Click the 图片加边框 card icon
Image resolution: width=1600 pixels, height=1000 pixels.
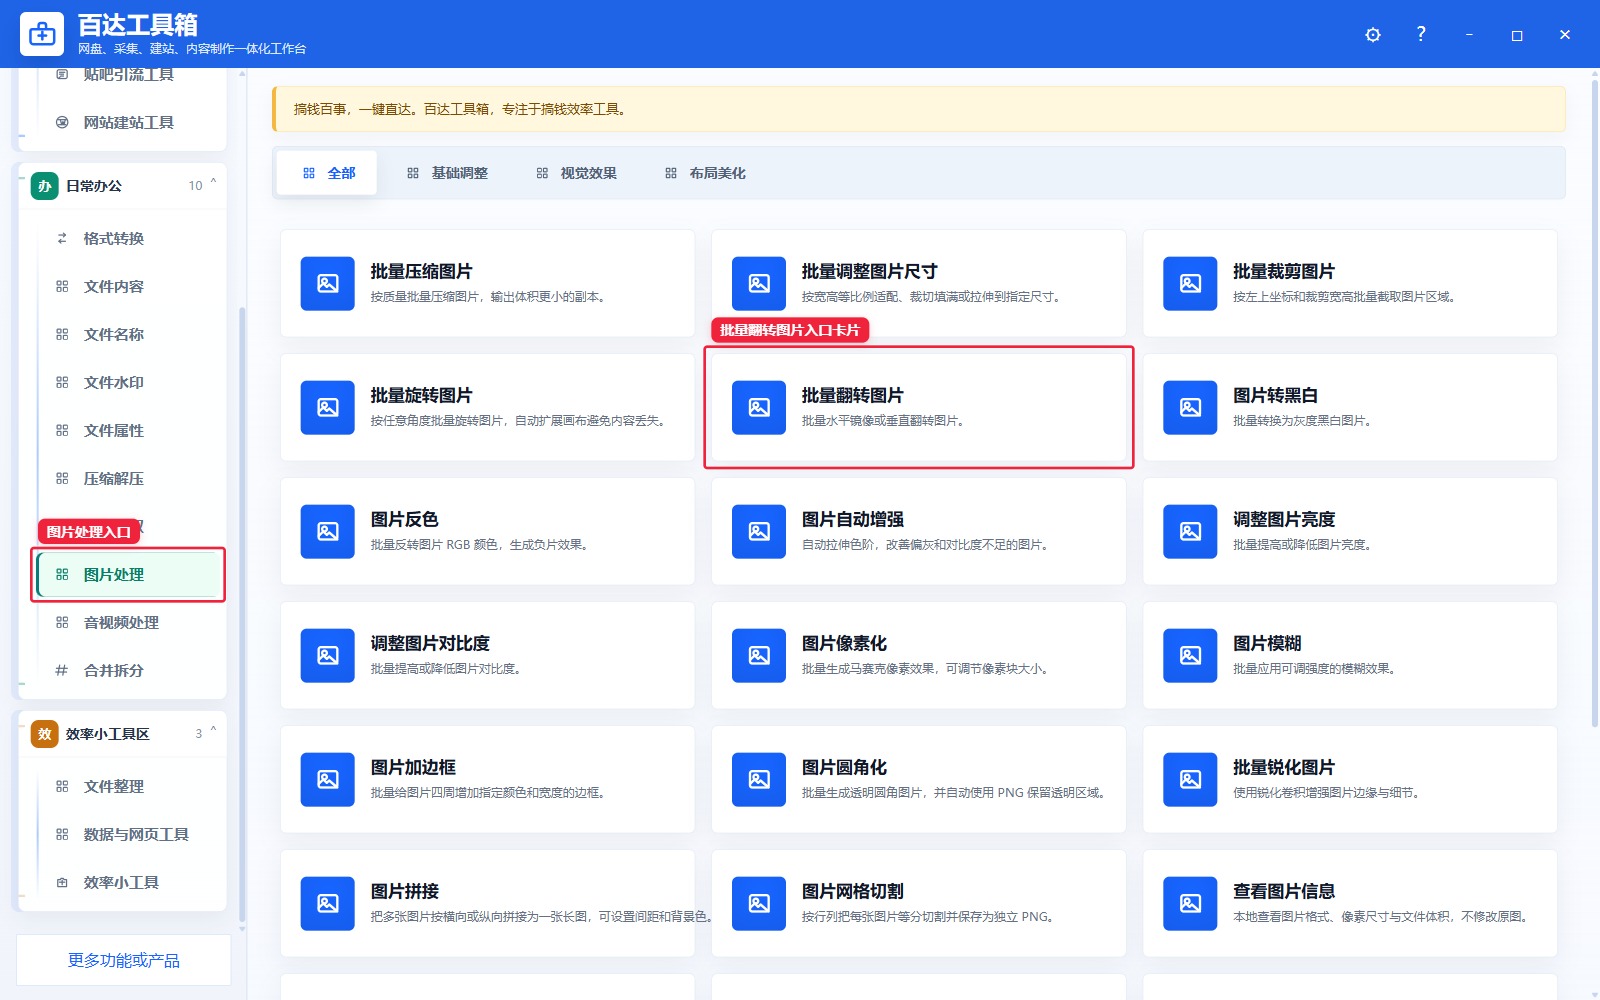pyautogui.click(x=327, y=780)
